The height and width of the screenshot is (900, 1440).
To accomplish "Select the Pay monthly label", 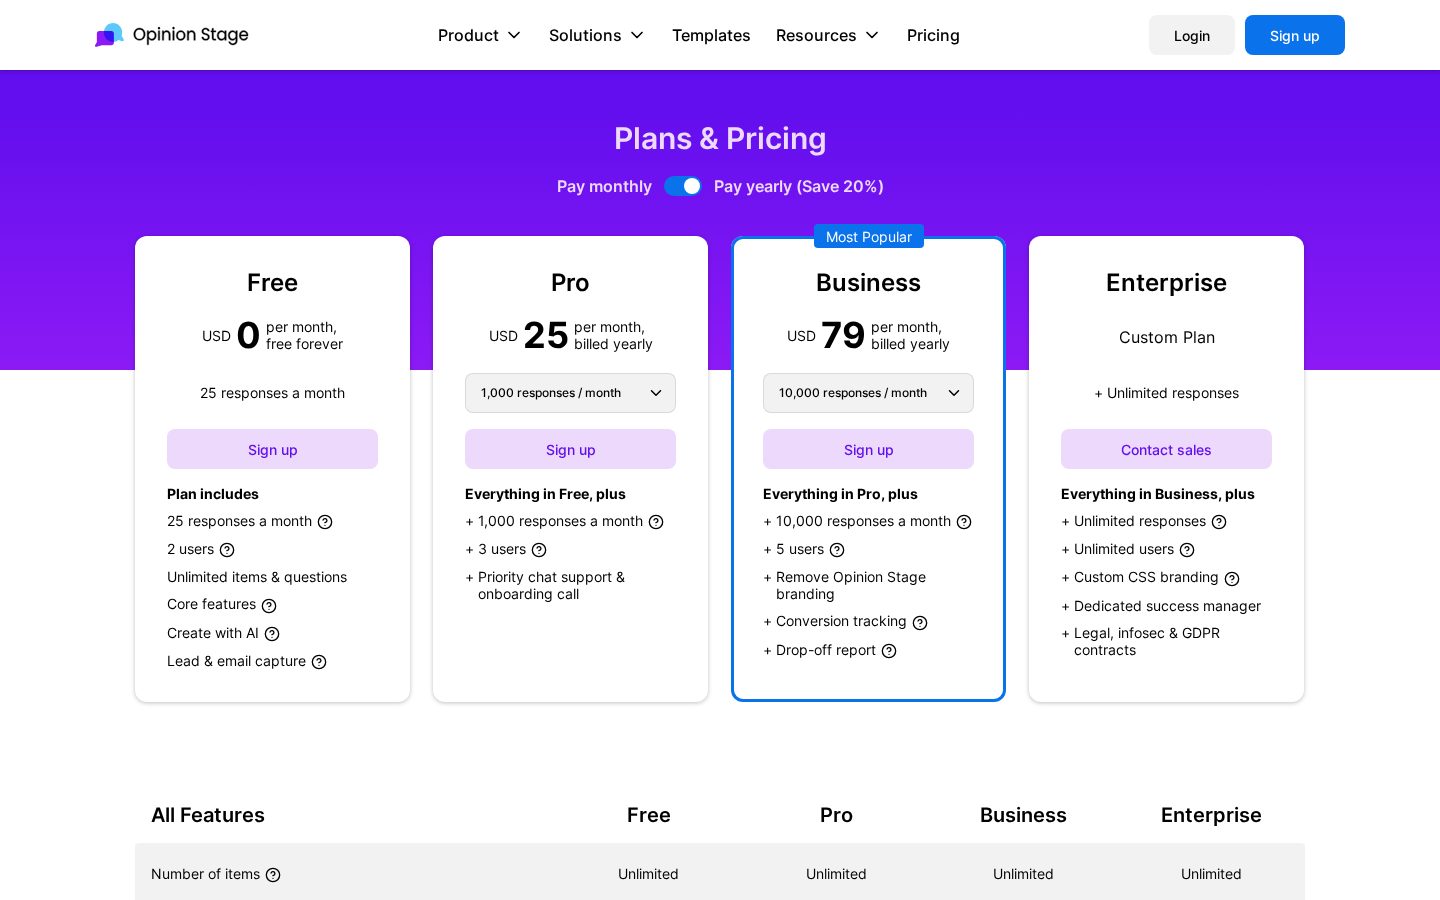I will tap(604, 186).
